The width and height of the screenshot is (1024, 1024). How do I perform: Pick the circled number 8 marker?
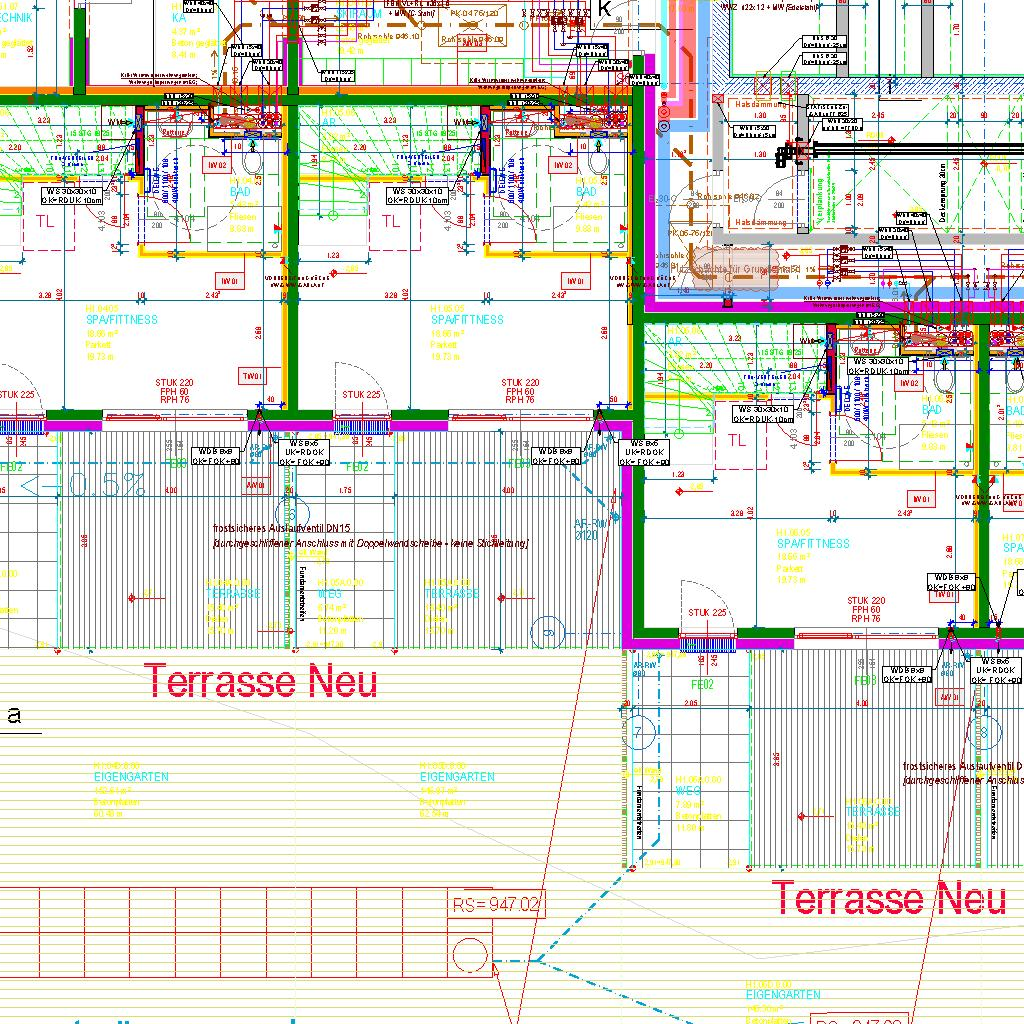pyautogui.click(x=984, y=733)
